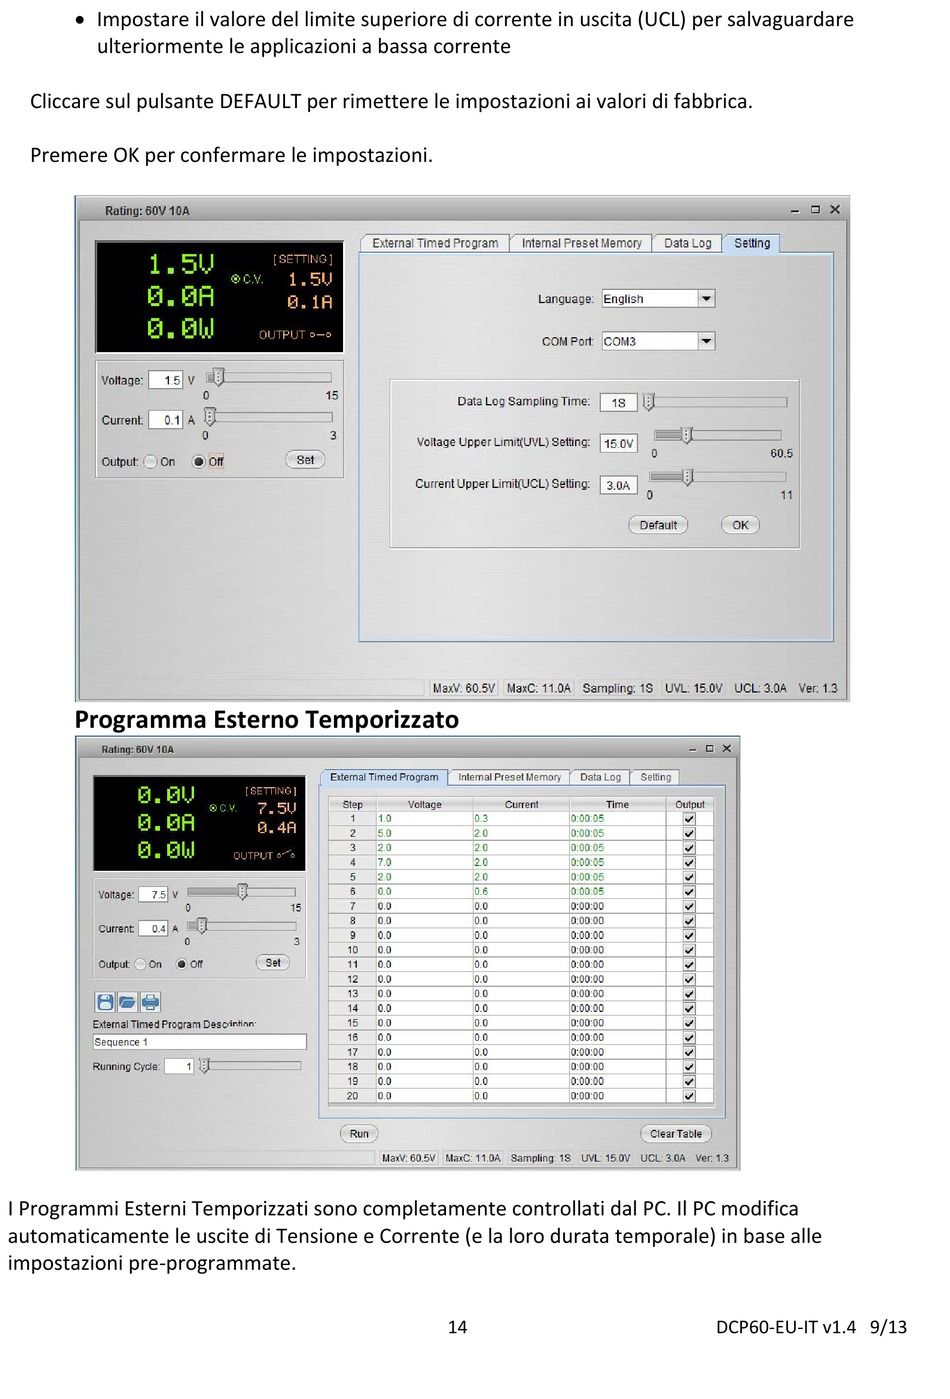The height and width of the screenshot is (1399, 950).
Task: Click step 1 voltage cell showing 1.0
Action: 424,819
